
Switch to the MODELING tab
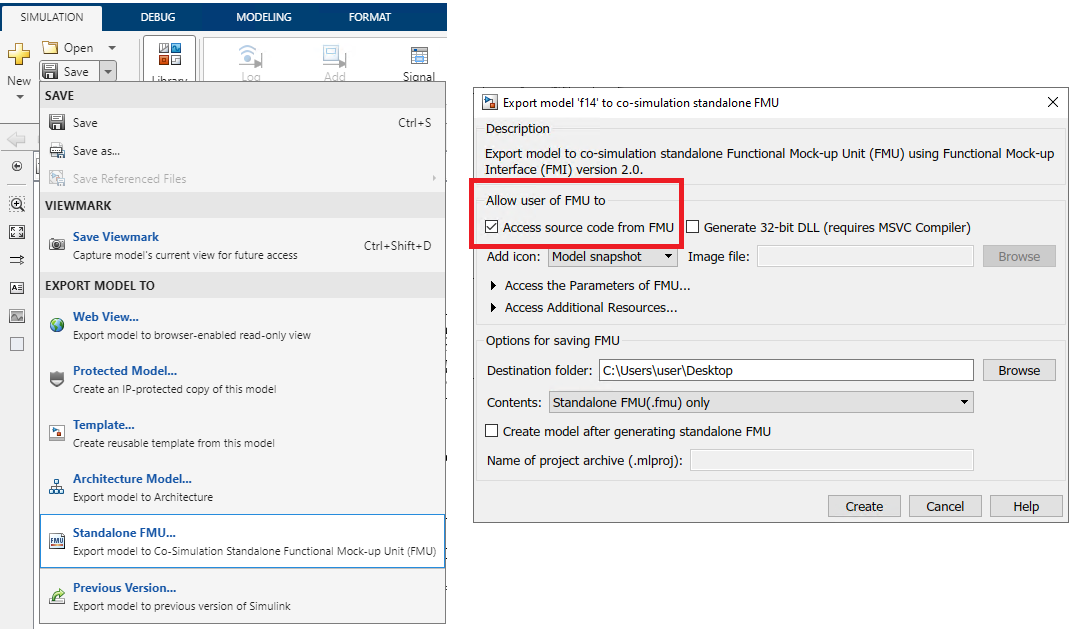coord(264,17)
